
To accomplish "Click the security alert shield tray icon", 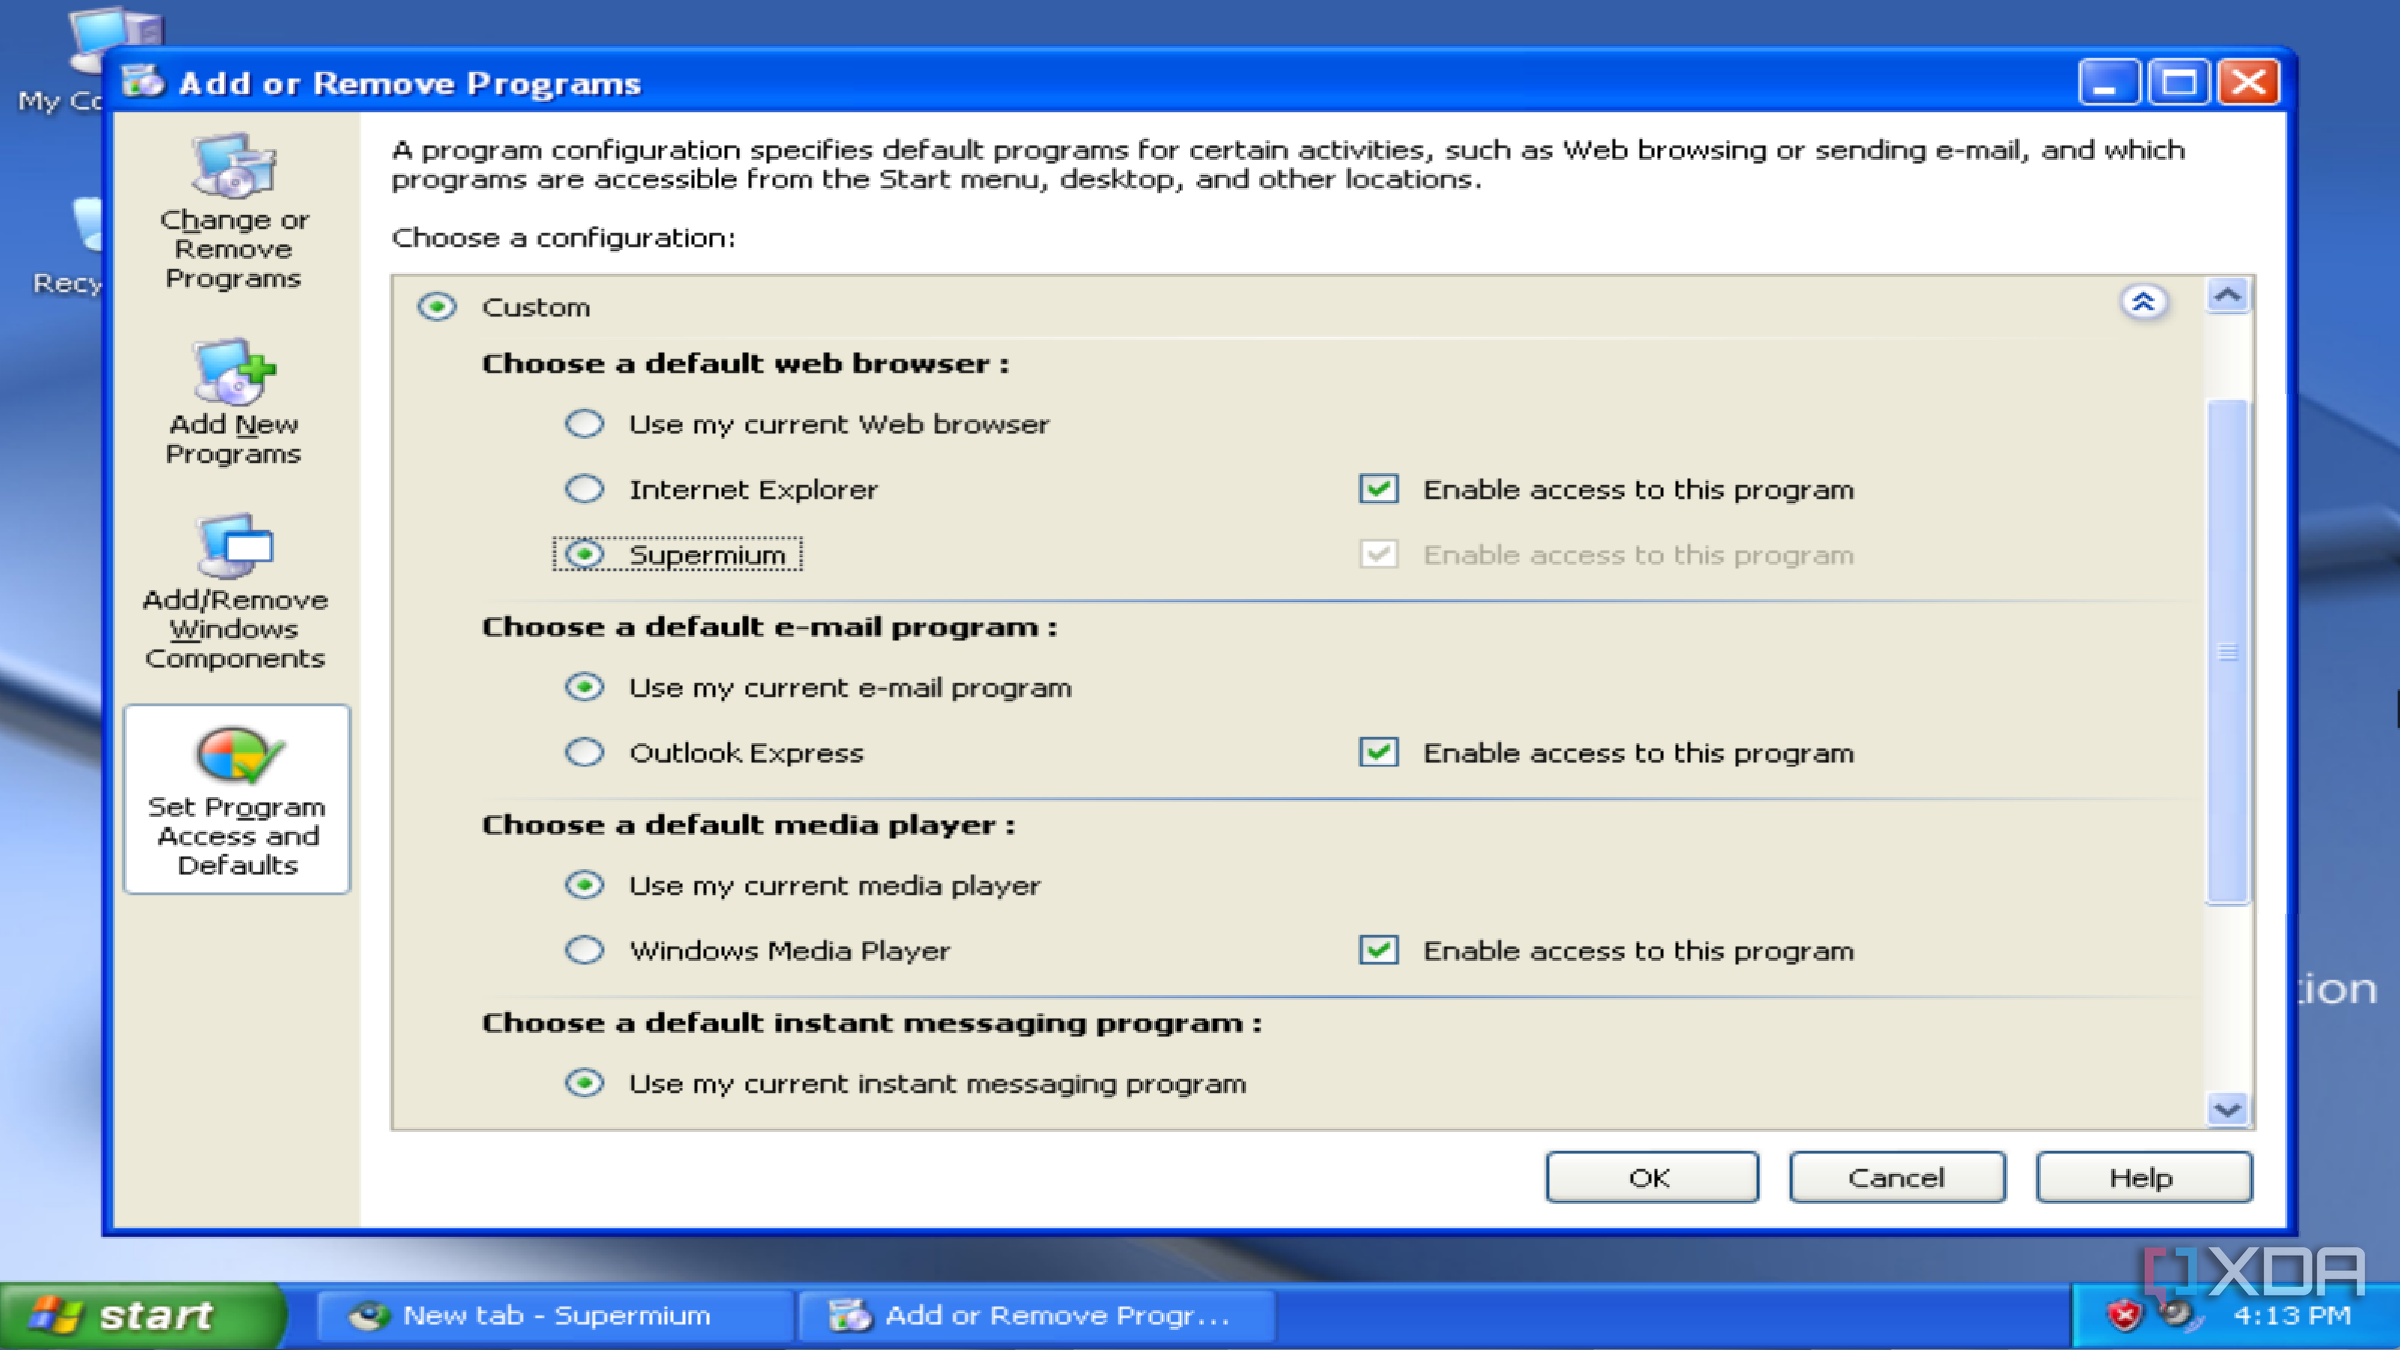I will 2123,1314.
